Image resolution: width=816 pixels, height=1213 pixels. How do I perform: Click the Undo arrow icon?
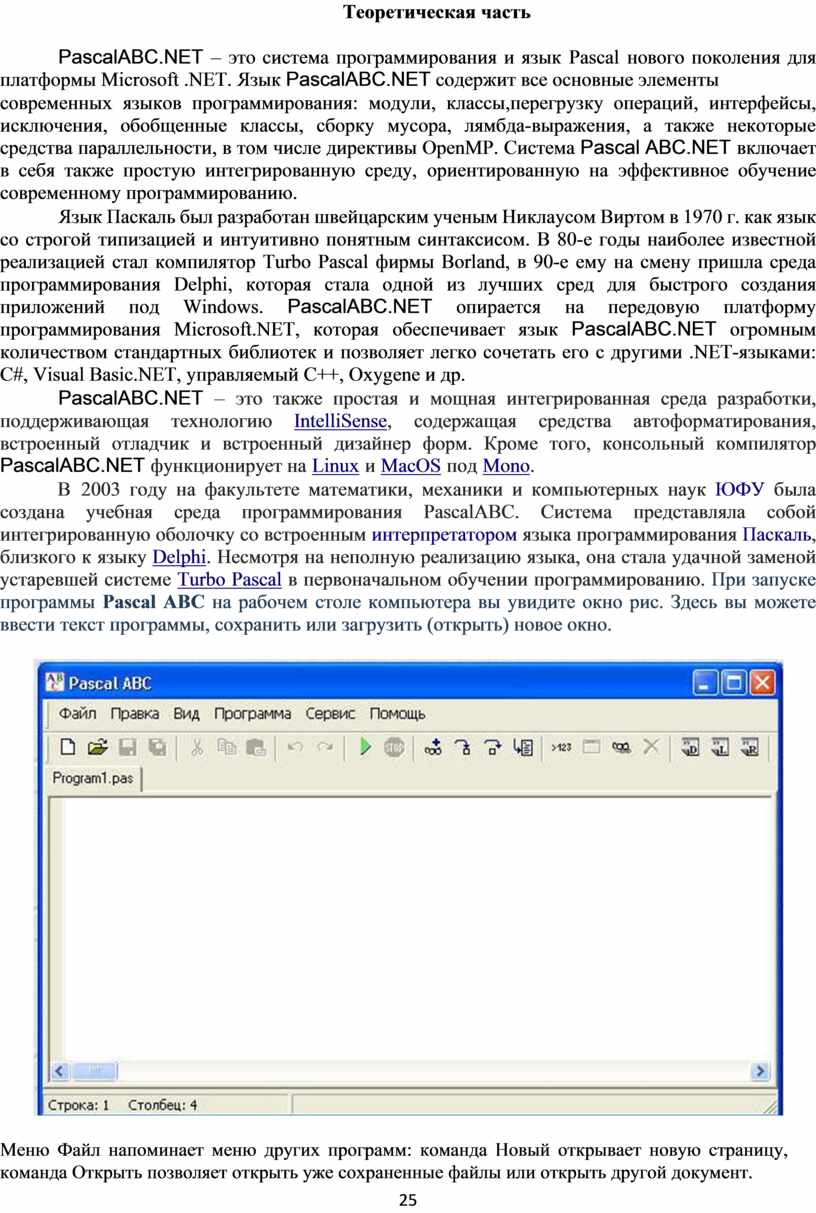295,747
